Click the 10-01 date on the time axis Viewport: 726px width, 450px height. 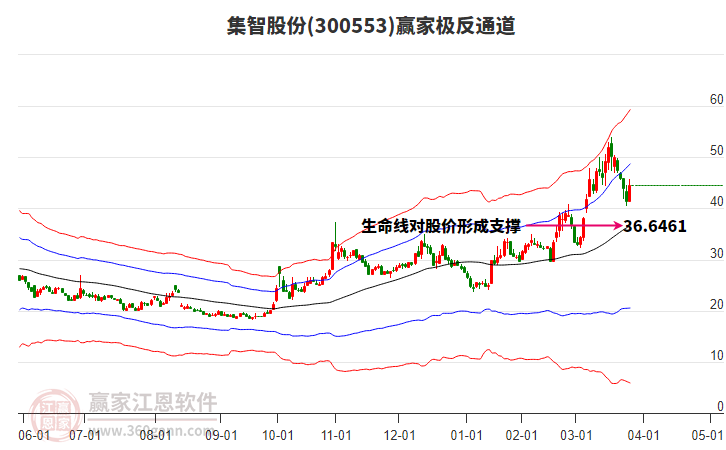[x=277, y=436]
